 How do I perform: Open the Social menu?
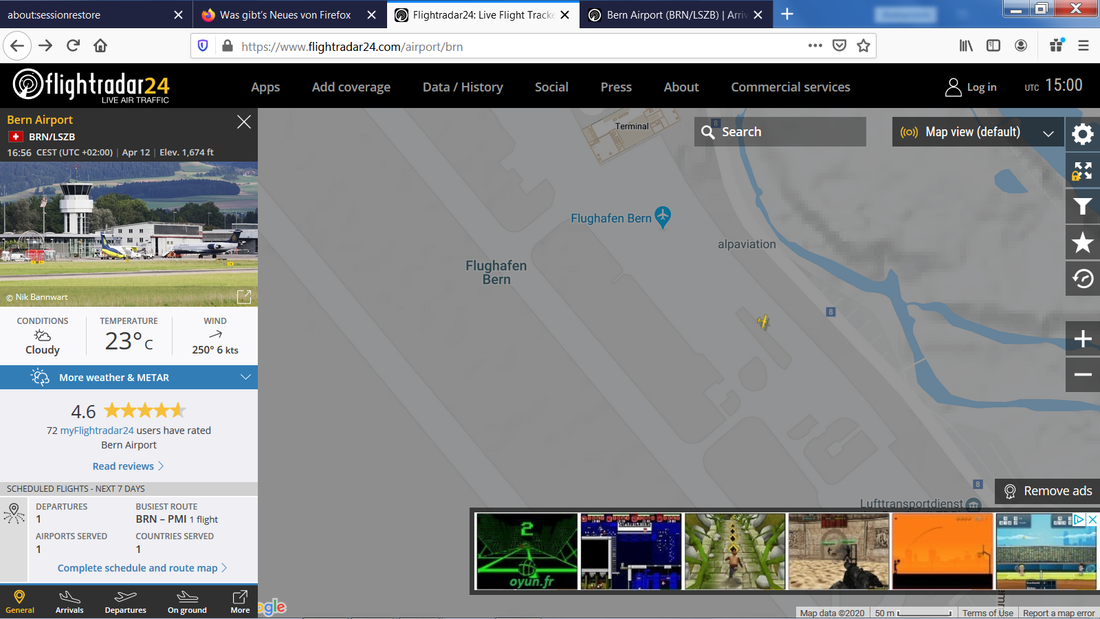click(x=551, y=87)
